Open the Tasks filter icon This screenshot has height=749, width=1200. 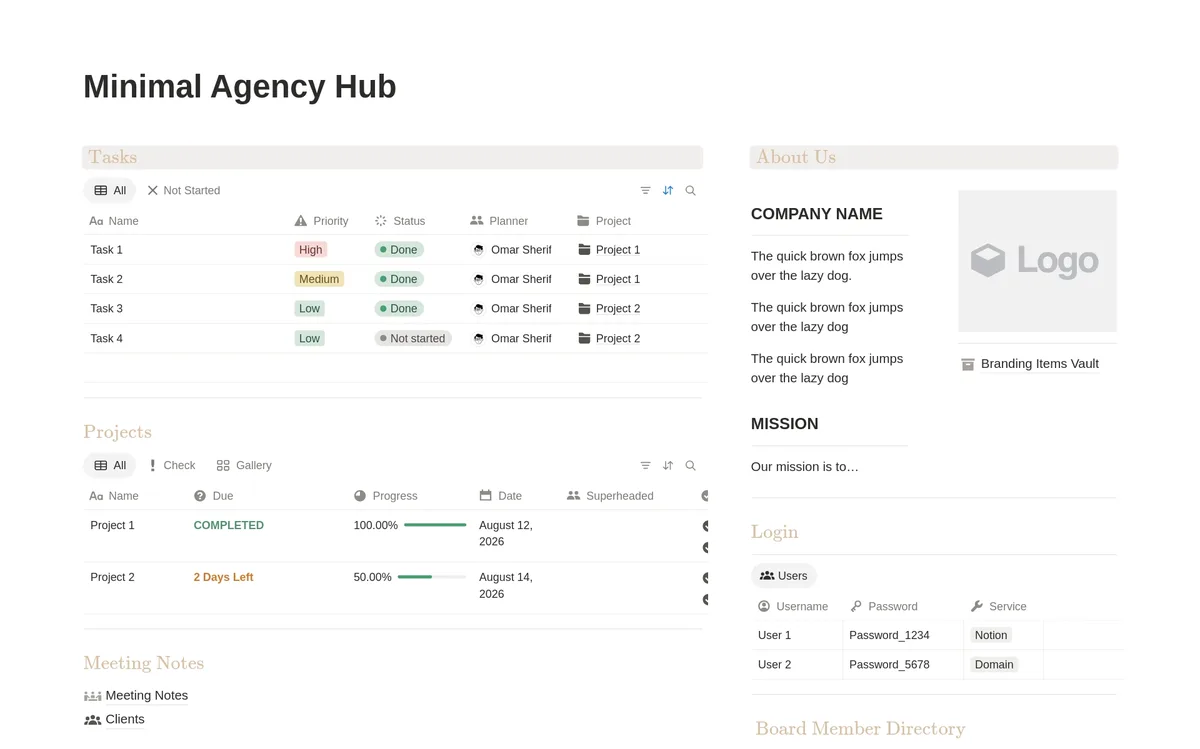coord(645,190)
